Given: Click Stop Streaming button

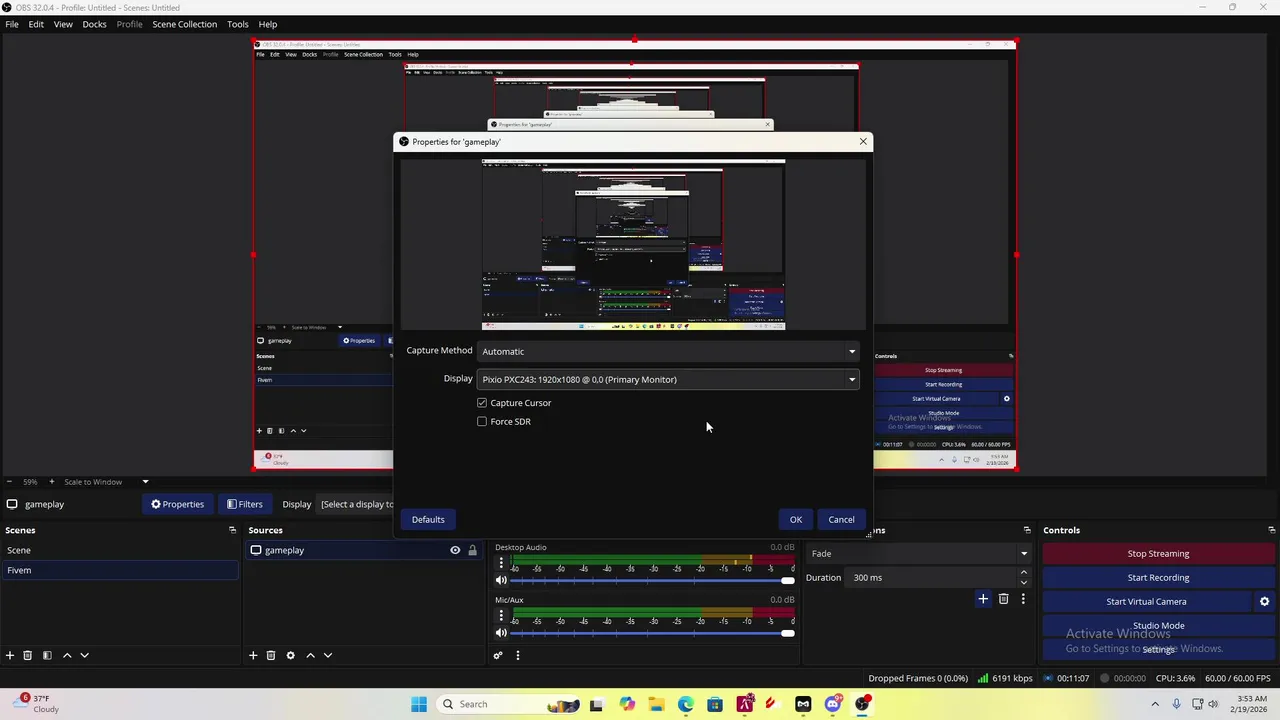Looking at the screenshot, I should [x=1158, y=553].
